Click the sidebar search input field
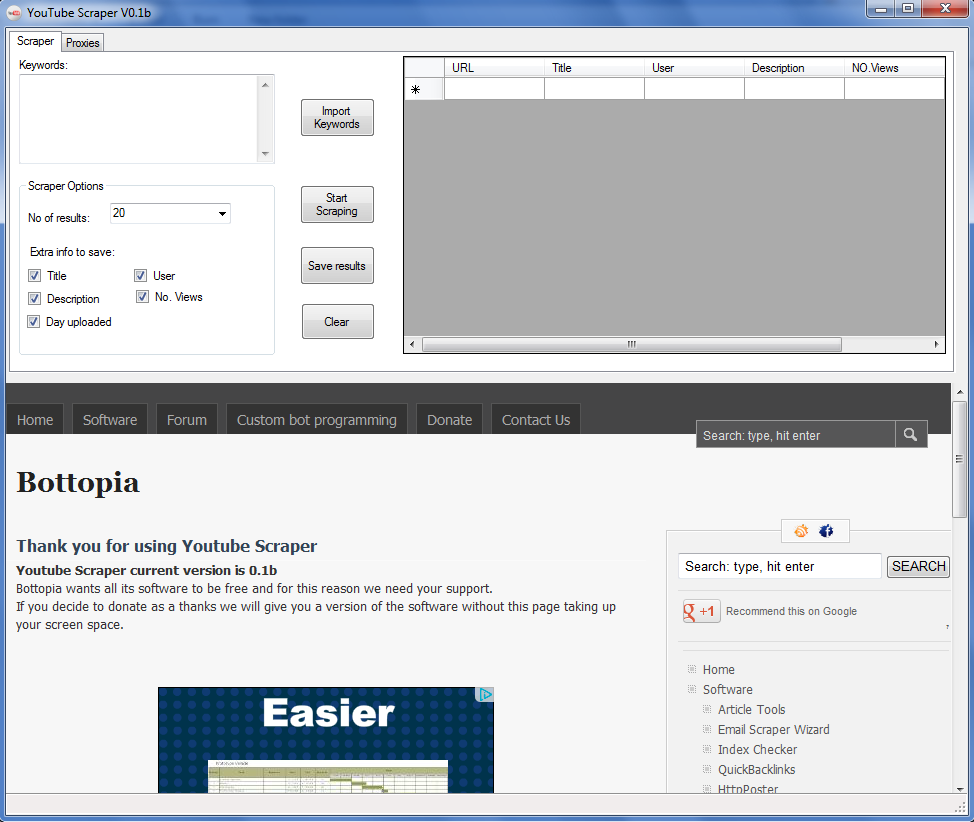974x822 pixels. (x=780, y=566)
